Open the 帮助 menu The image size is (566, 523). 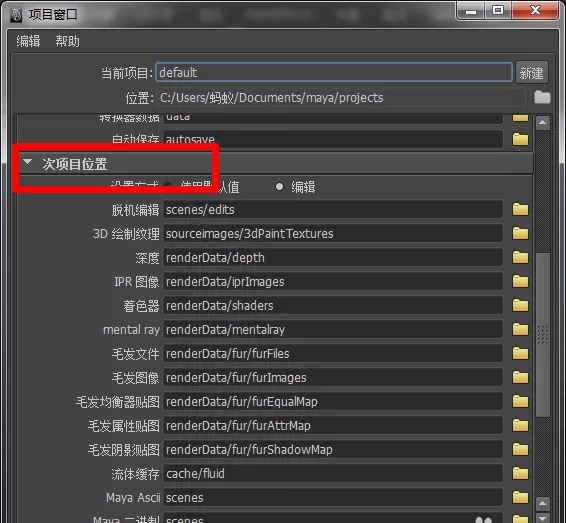coord(68,41)
